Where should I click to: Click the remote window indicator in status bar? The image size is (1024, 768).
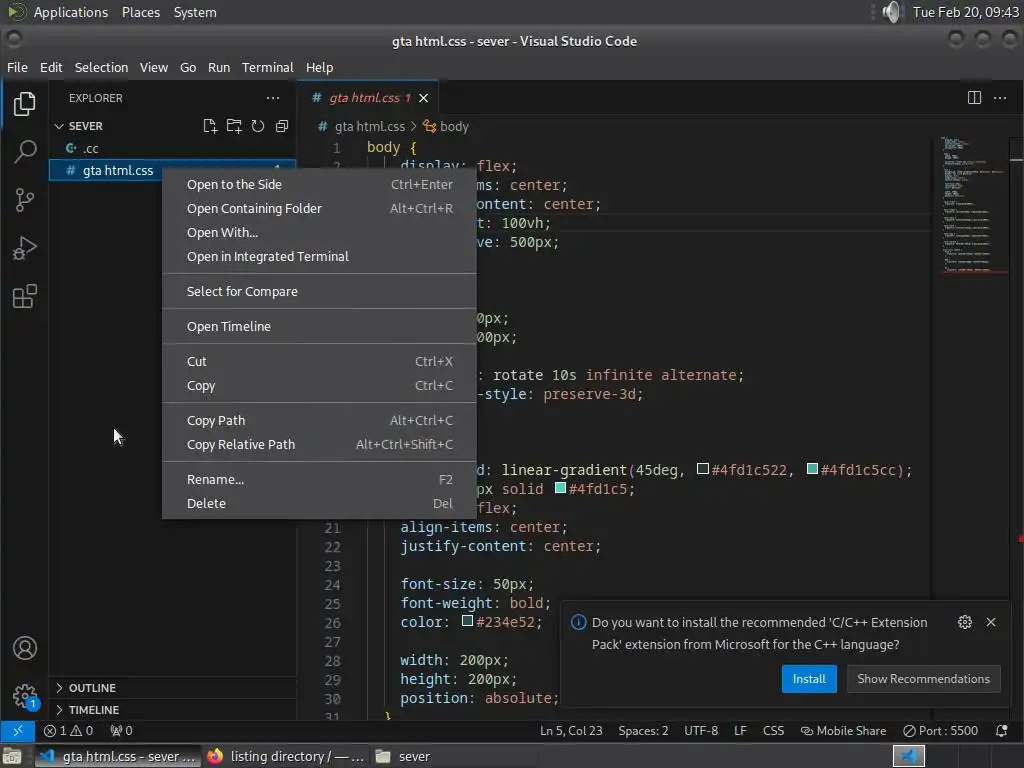18,731
